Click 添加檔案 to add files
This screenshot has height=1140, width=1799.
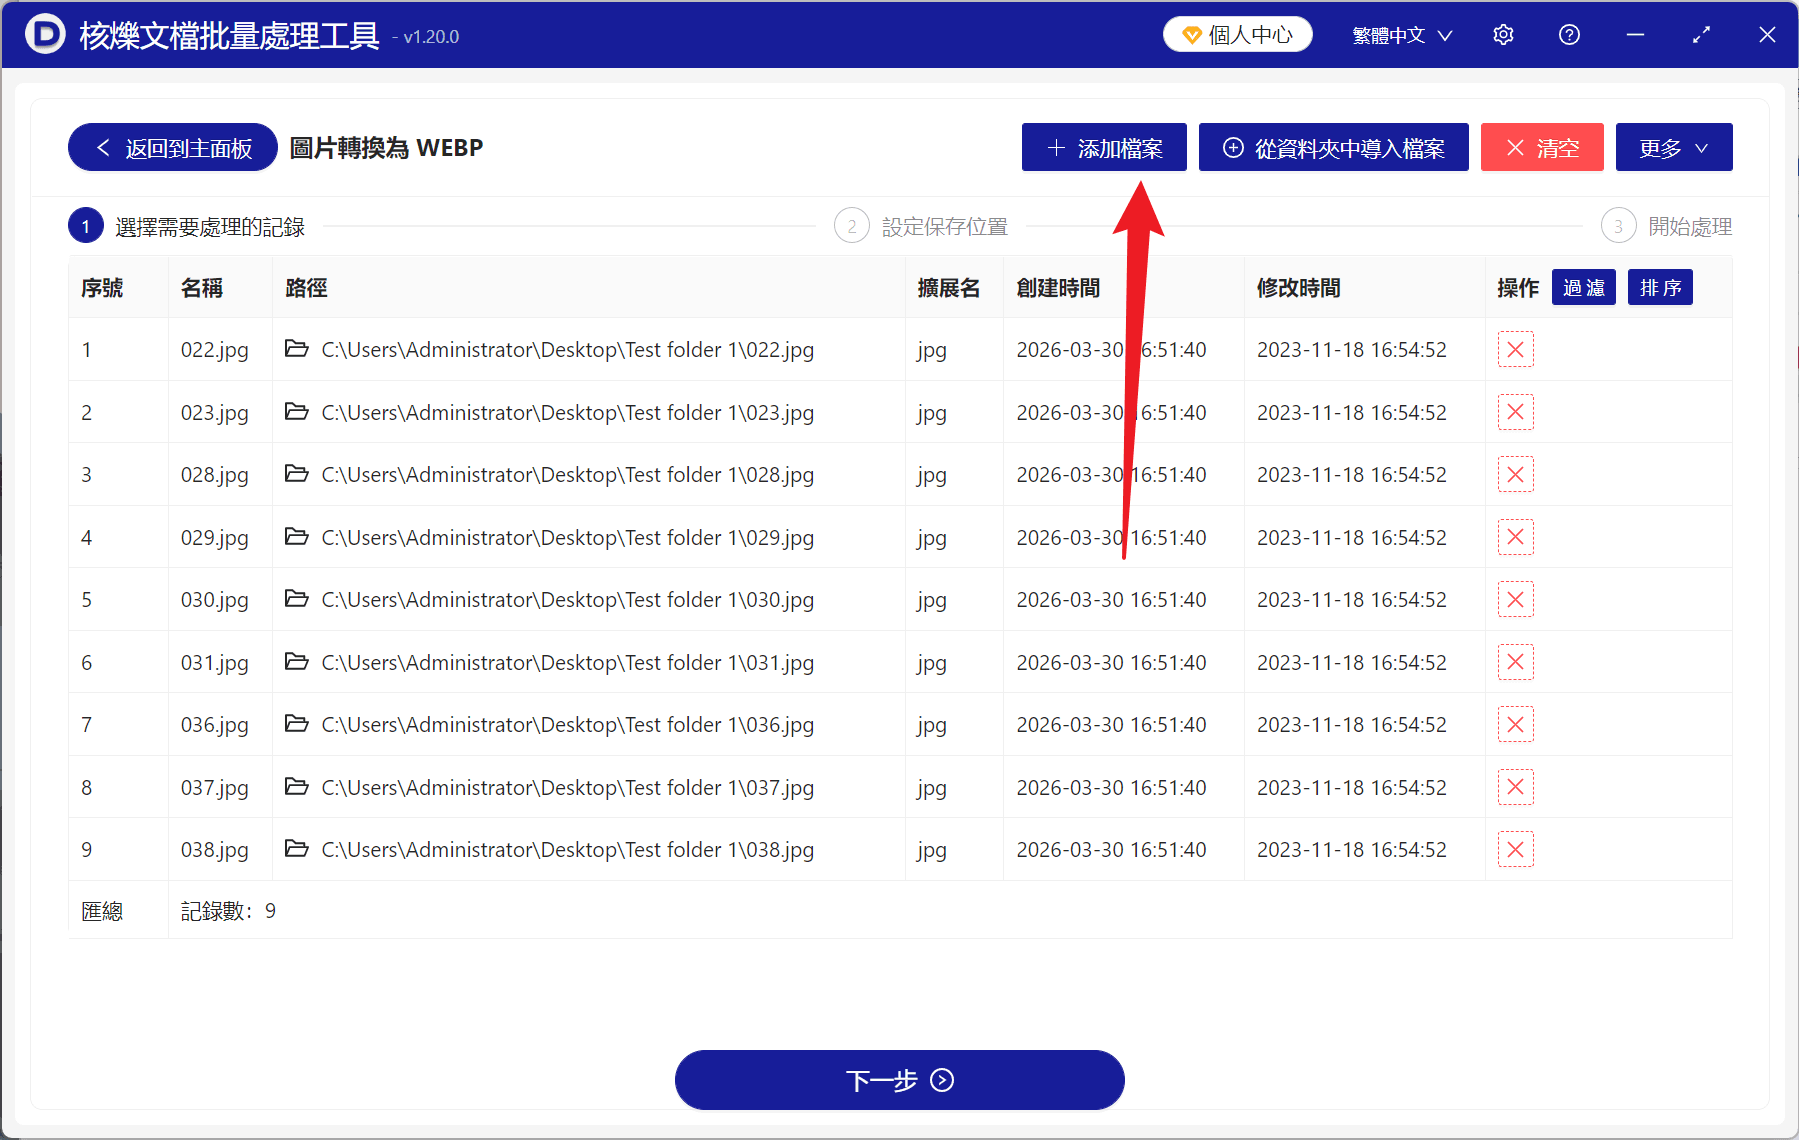pos(1103,147)
